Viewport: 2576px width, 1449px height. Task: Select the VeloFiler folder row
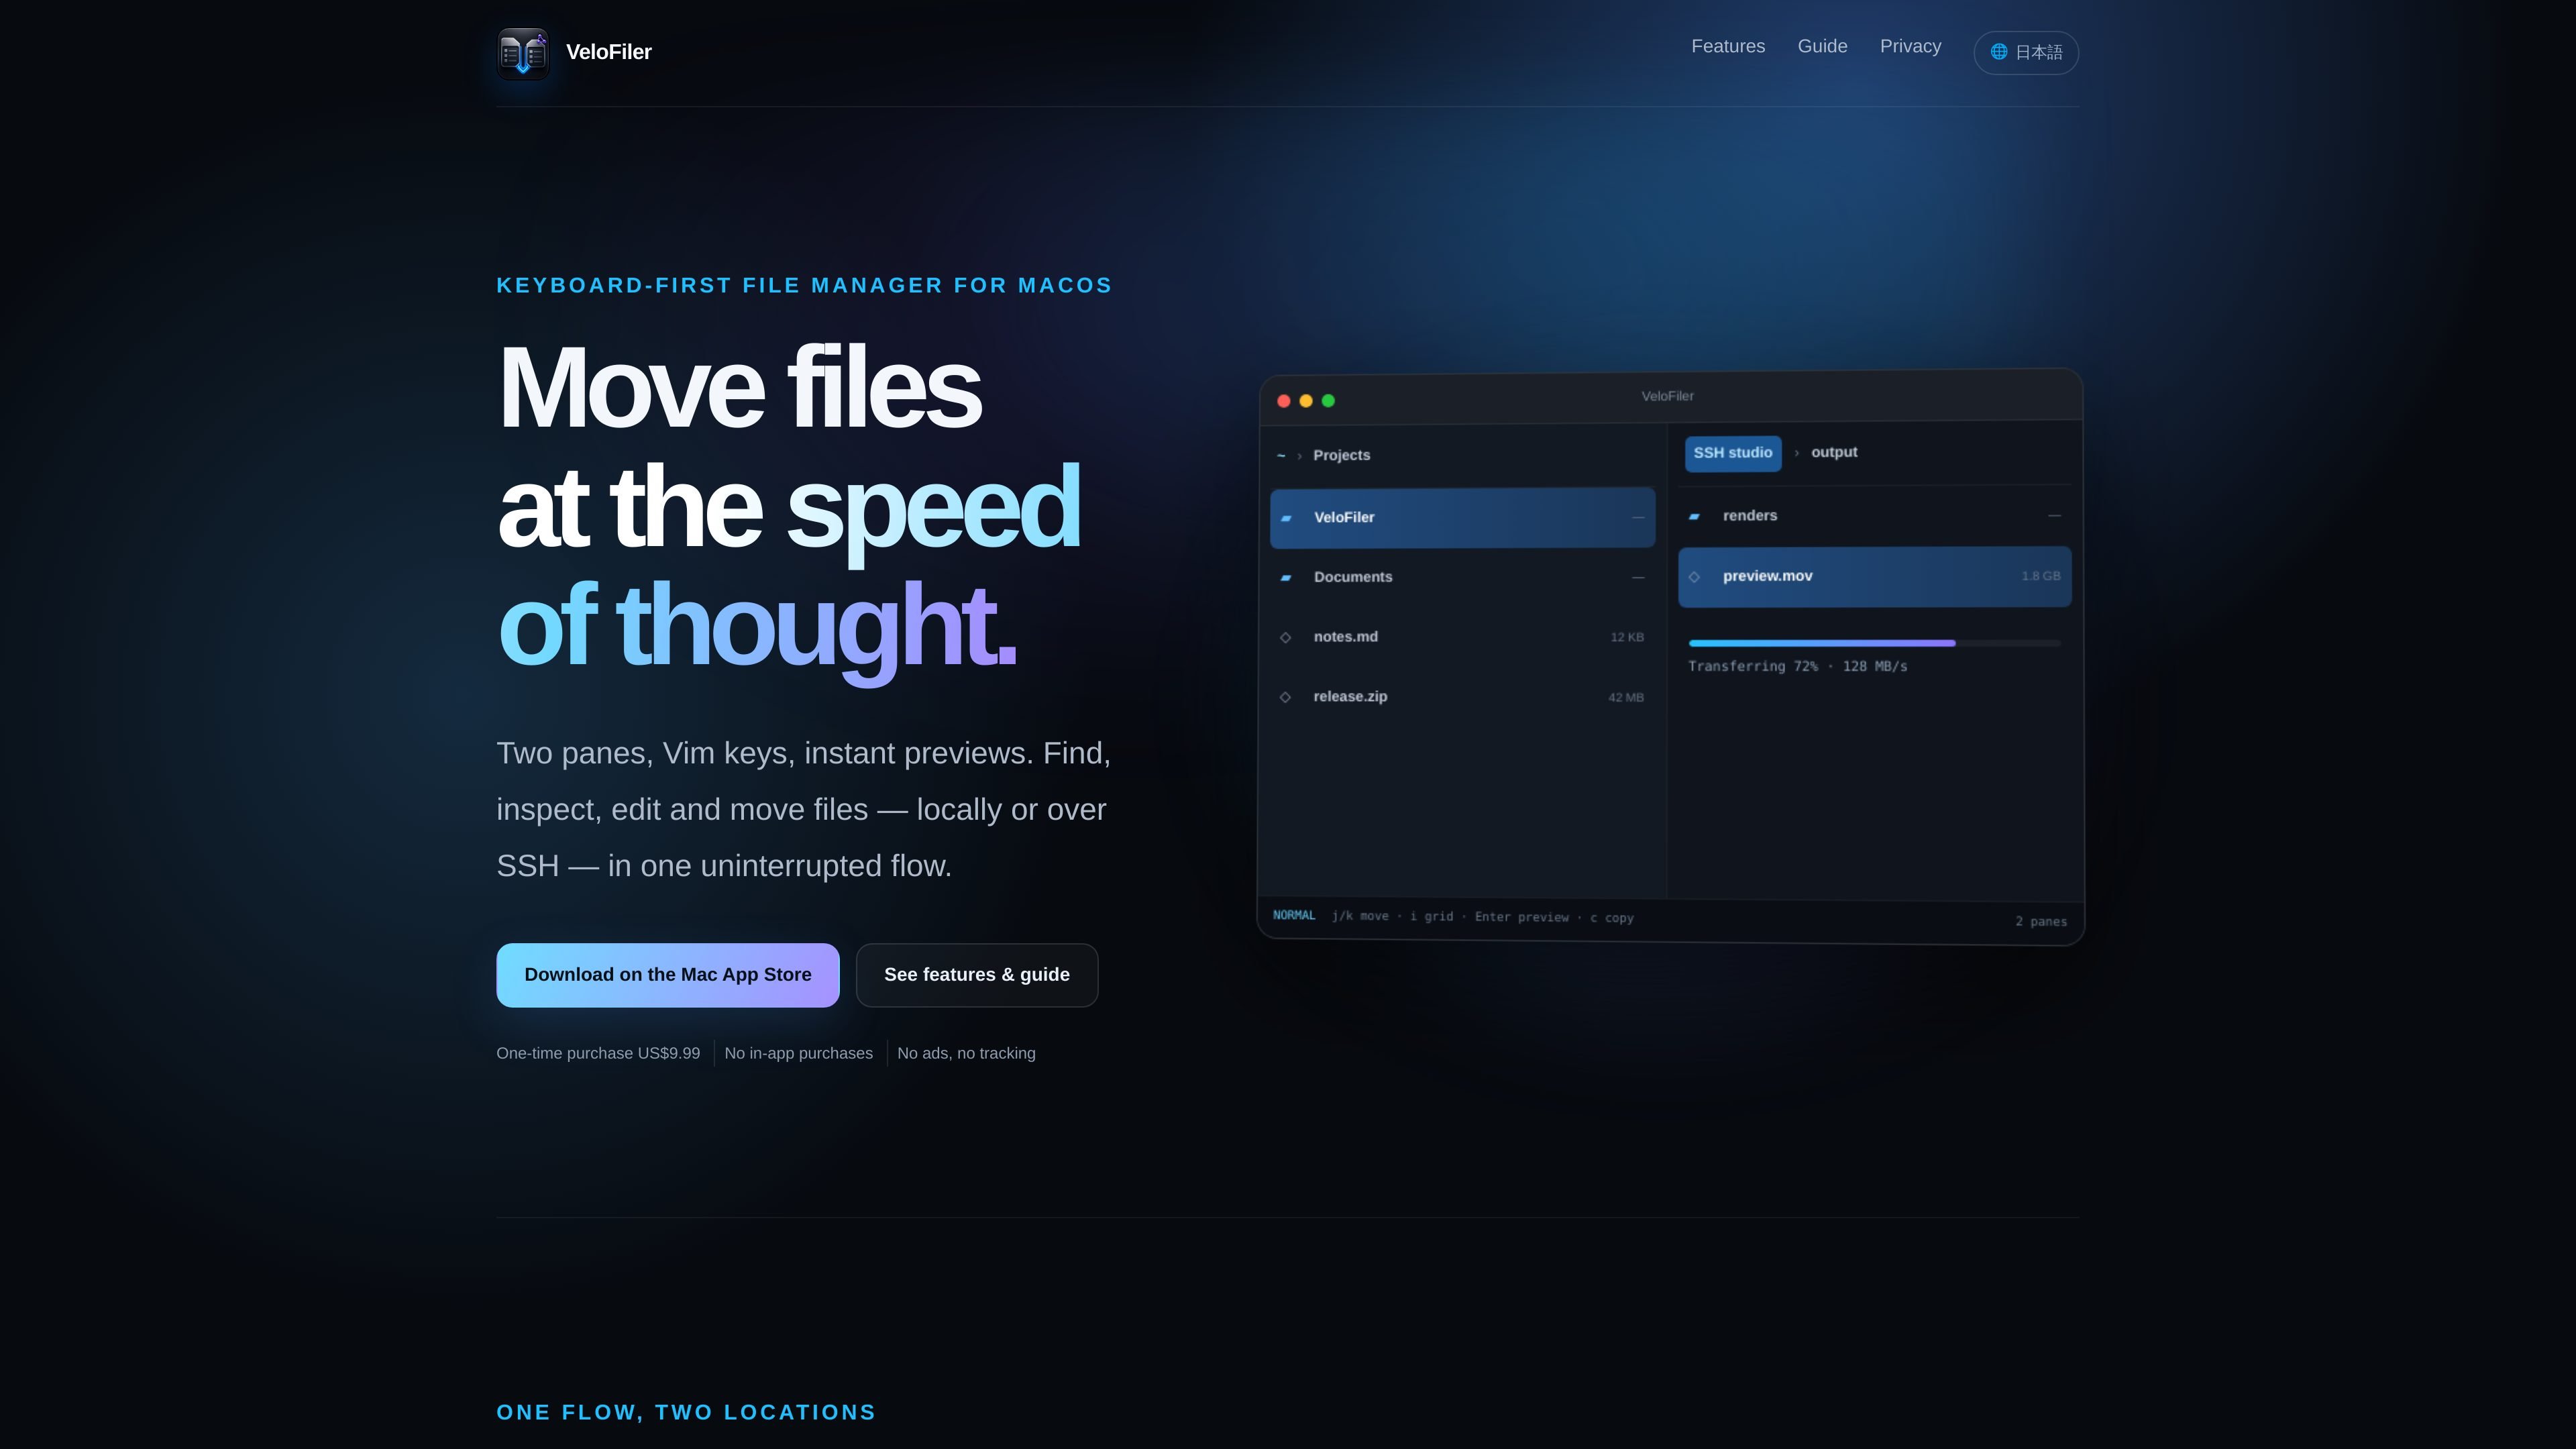pyautogui.click(x=1462, y=518)
